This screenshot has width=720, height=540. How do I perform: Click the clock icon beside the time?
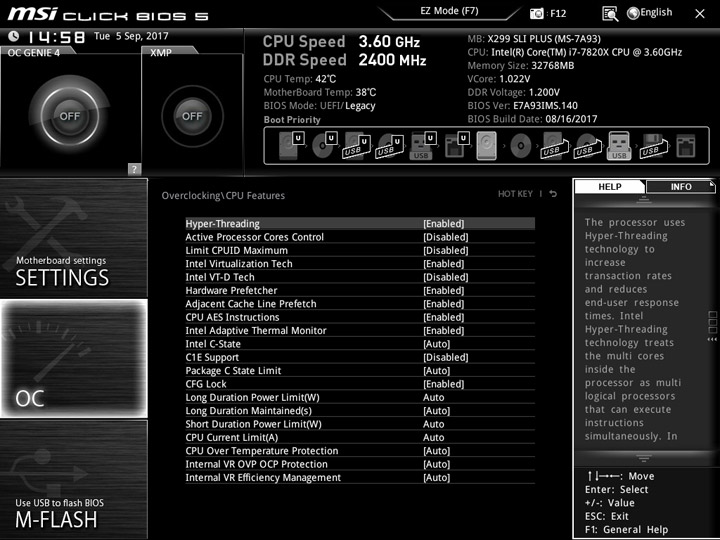point(13,36)
